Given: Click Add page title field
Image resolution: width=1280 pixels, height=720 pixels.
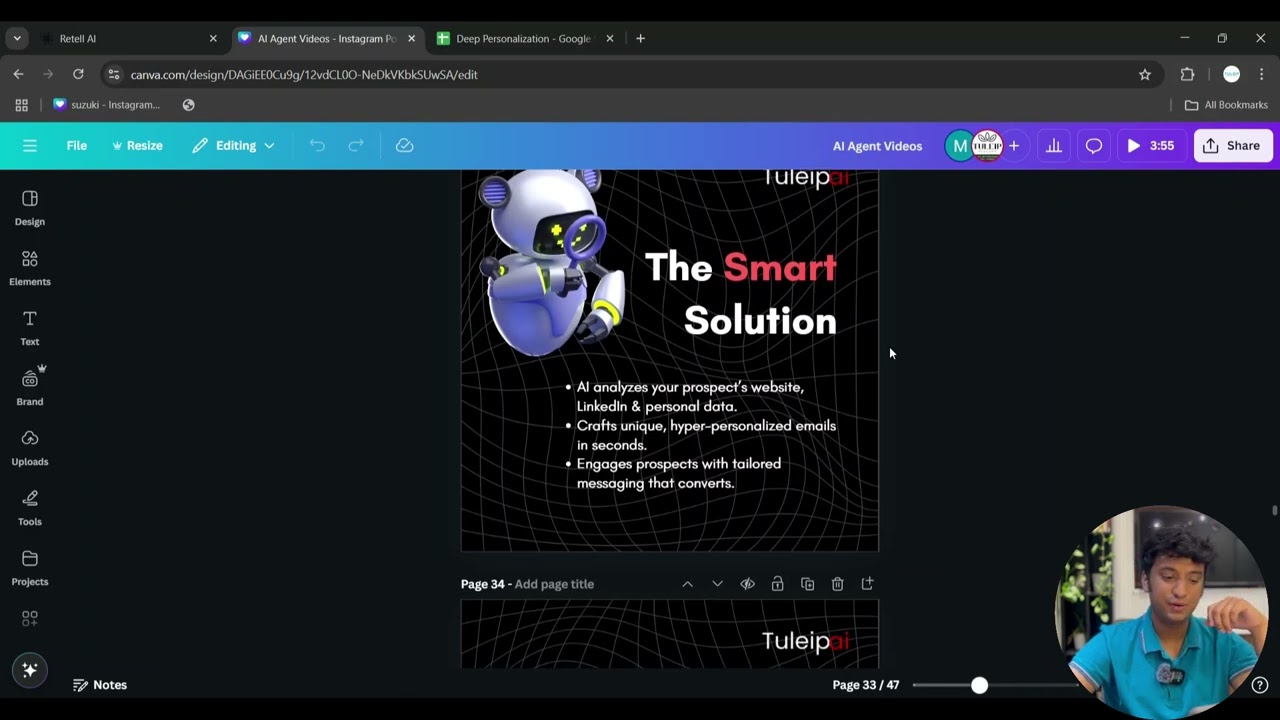Looking at the screenshot, I should tap(554, 584).
